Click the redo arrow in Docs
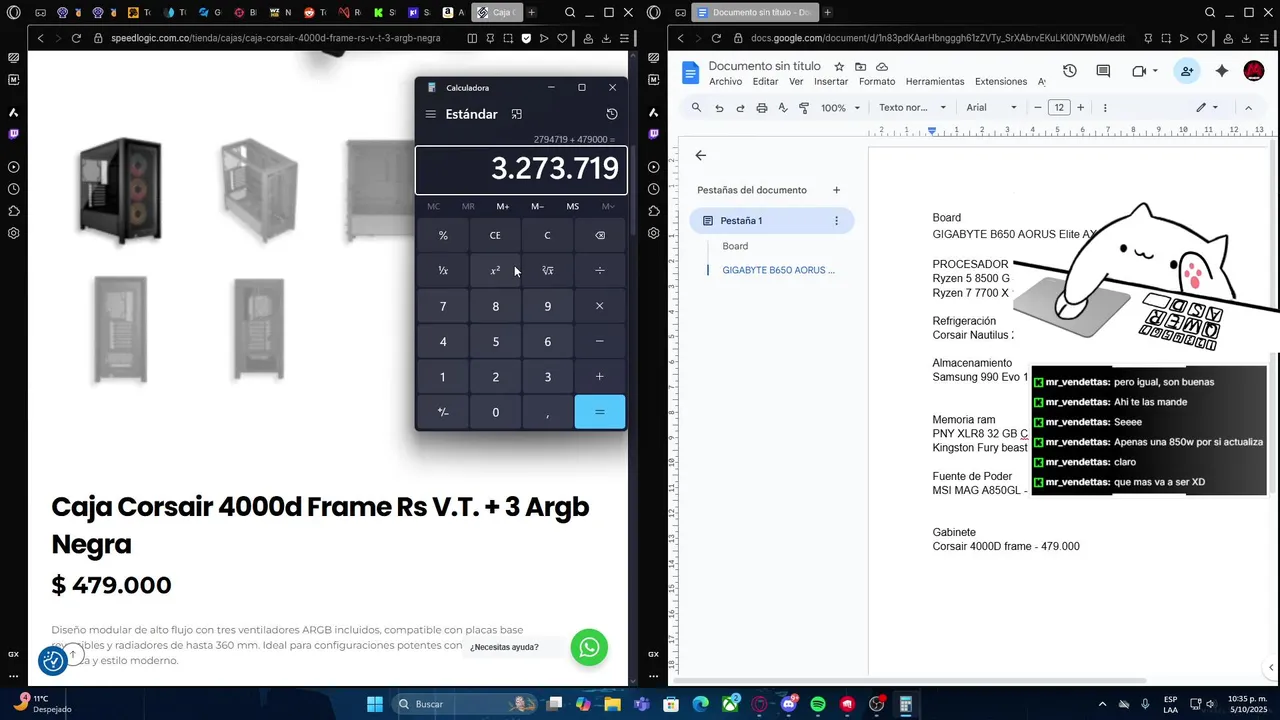 pos(740,108)
